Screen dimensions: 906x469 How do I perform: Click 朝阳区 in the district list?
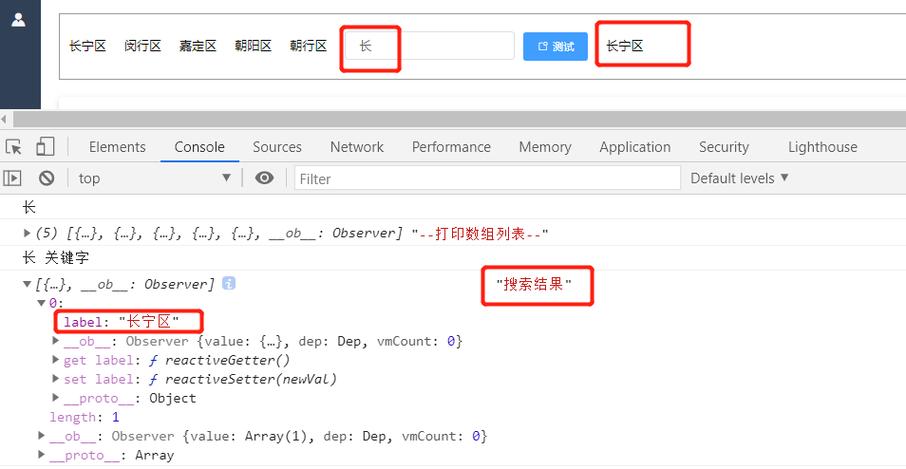pyautogui.click(x=253, y=46)
